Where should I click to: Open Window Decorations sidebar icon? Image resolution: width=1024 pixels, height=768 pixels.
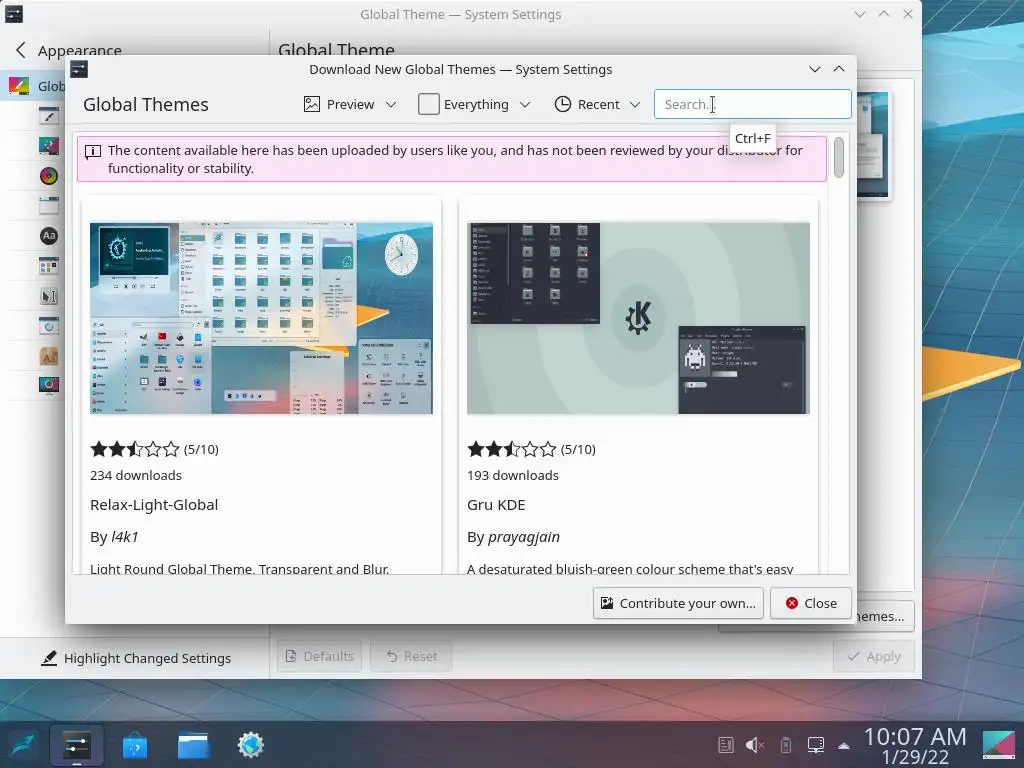point(49,206)
